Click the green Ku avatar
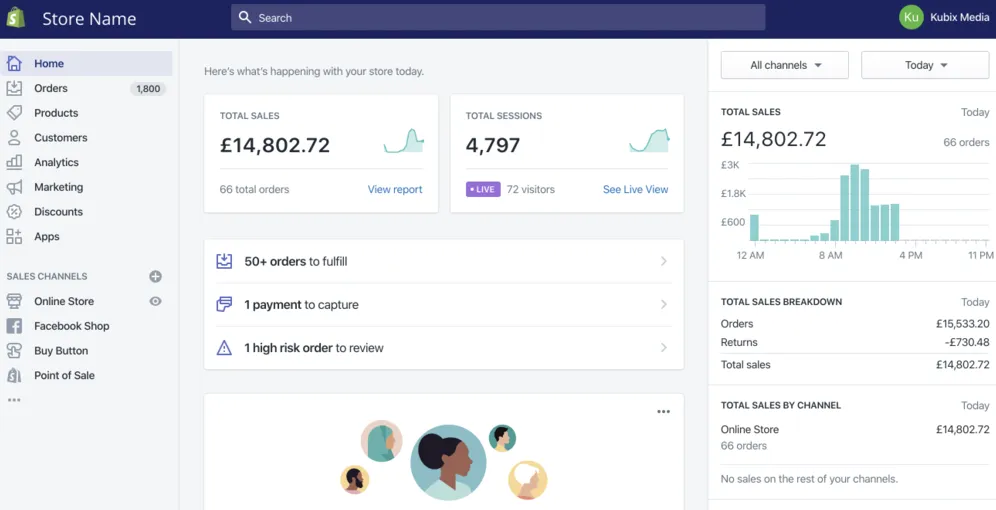Screen dimensions: 996x510 (911, 17)
